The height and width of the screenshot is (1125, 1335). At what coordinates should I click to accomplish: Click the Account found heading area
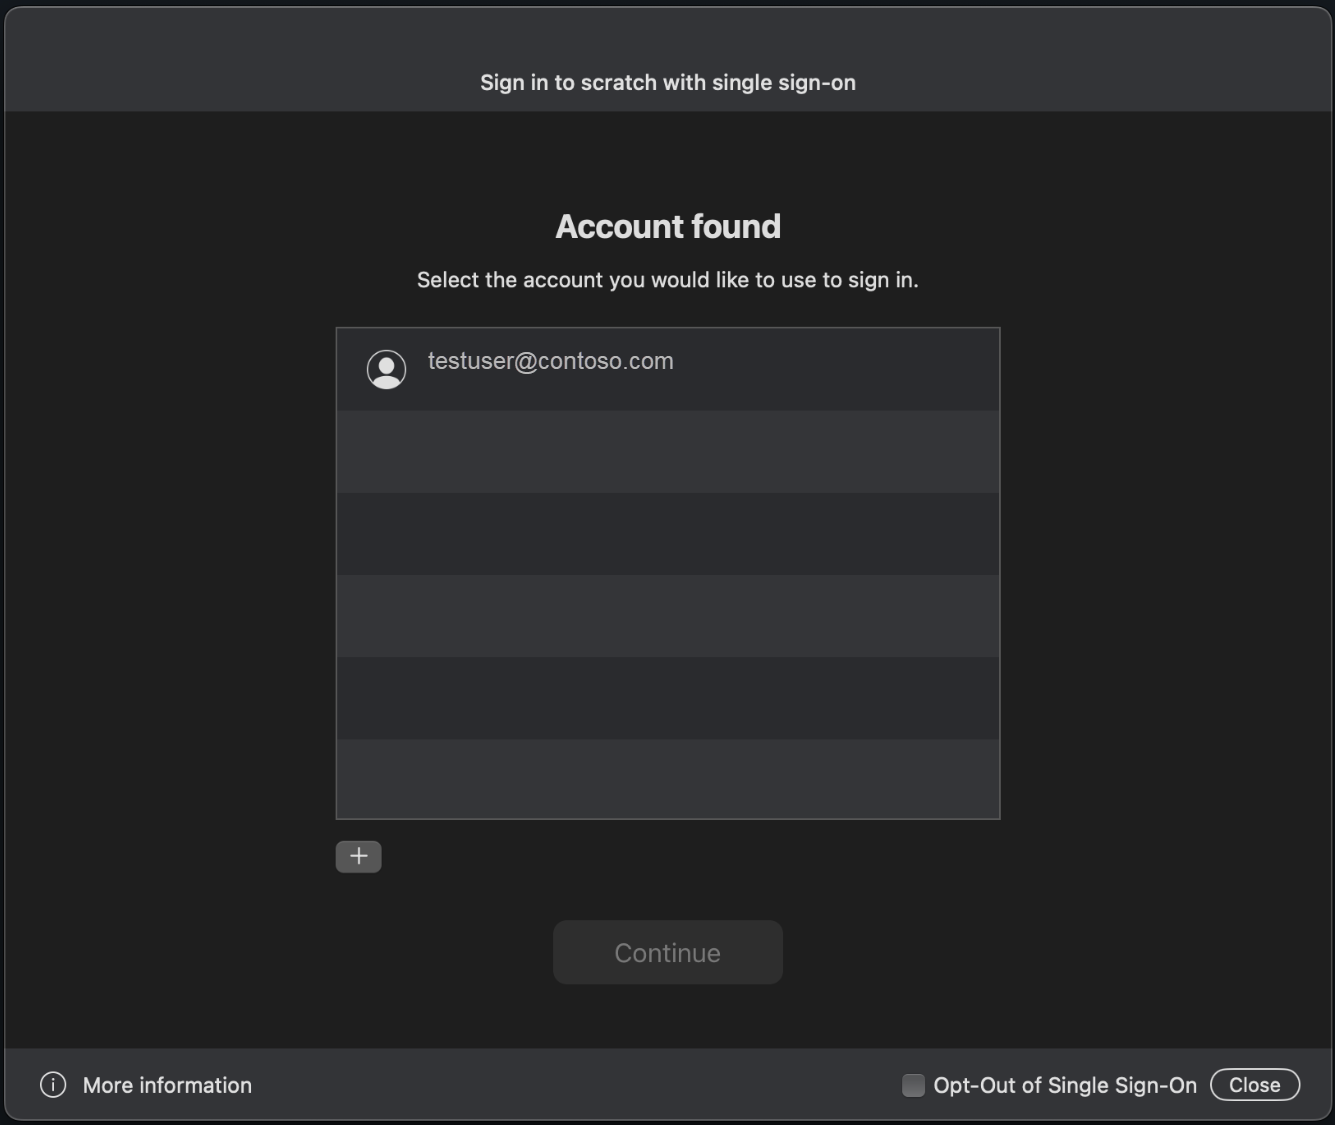click(667, 226)
